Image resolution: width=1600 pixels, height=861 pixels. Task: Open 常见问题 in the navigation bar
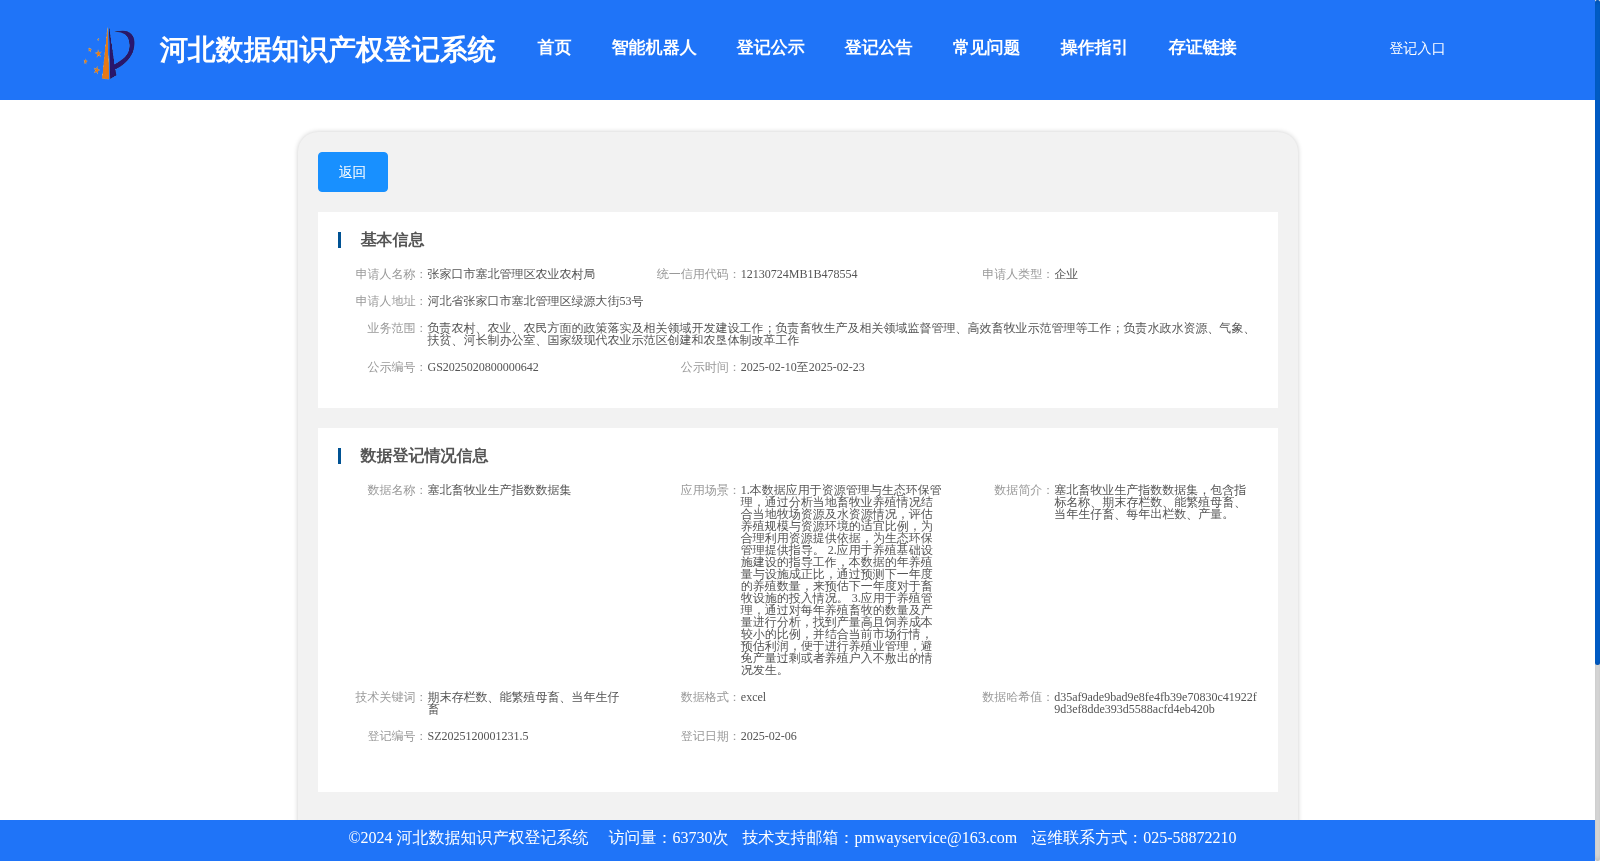coord(986,48)
